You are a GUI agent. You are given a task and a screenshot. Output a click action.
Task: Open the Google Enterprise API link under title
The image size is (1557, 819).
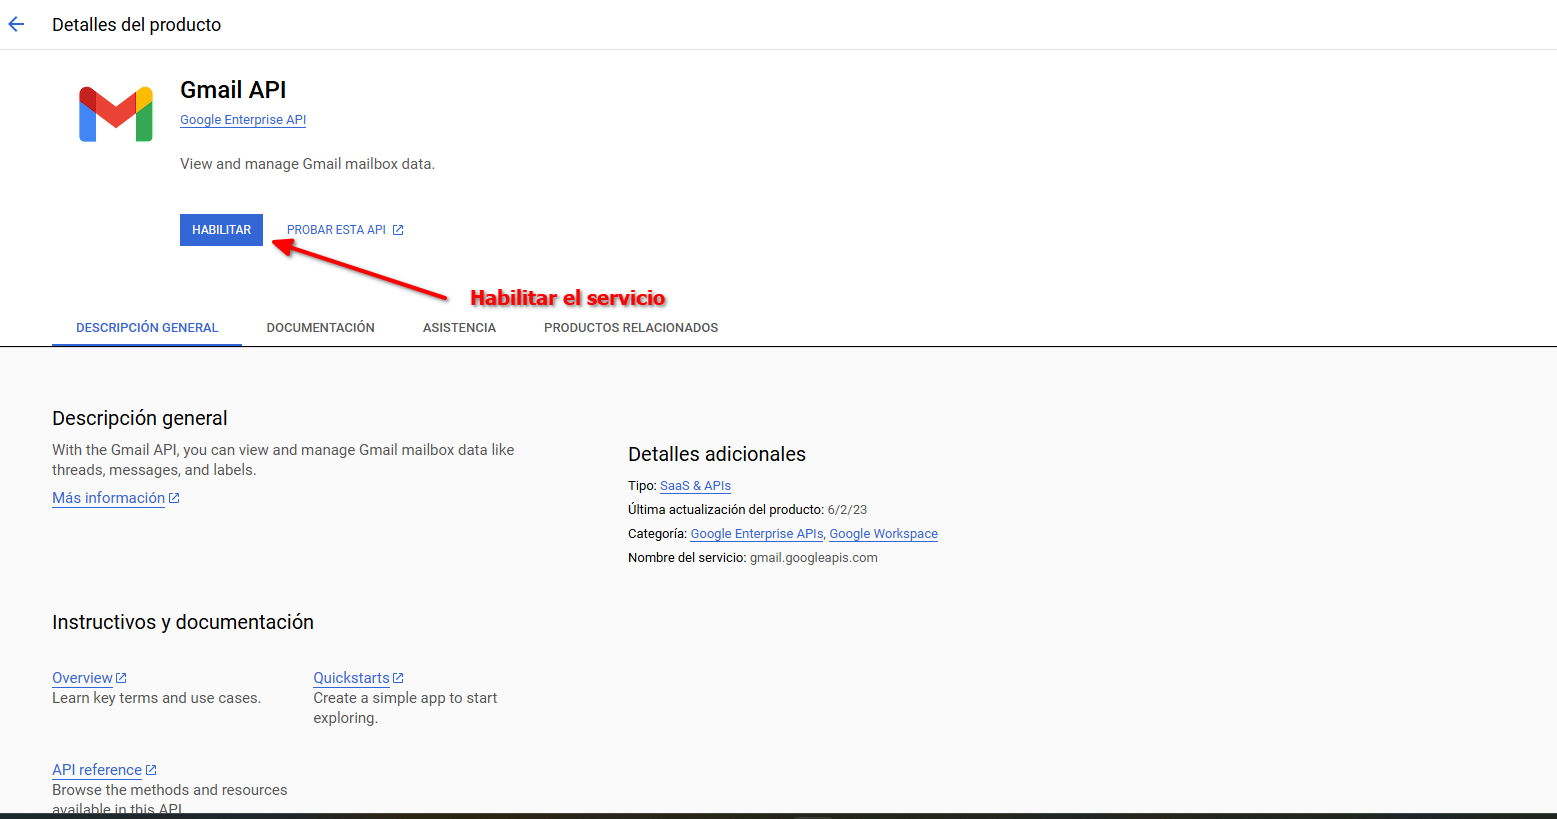tap(243, 120)
